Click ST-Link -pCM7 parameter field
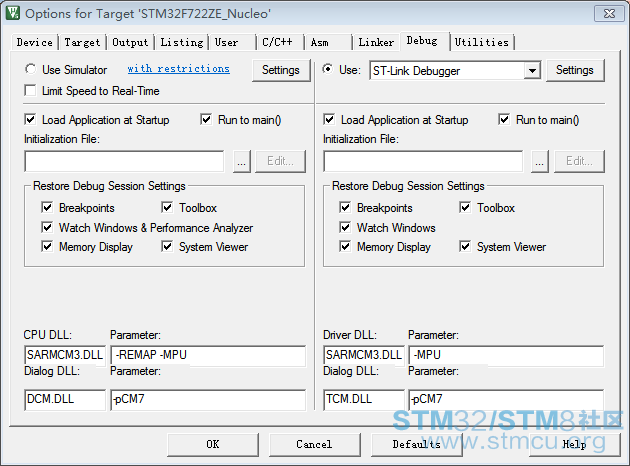This screenshot has width=630, height=466. click(x=506, y=400)
